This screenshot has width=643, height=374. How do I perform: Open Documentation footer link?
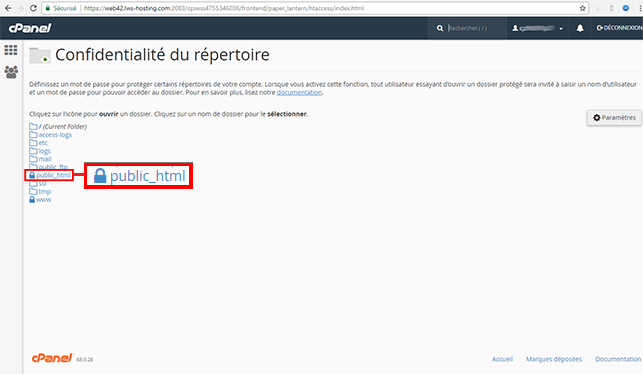(618, 359)
